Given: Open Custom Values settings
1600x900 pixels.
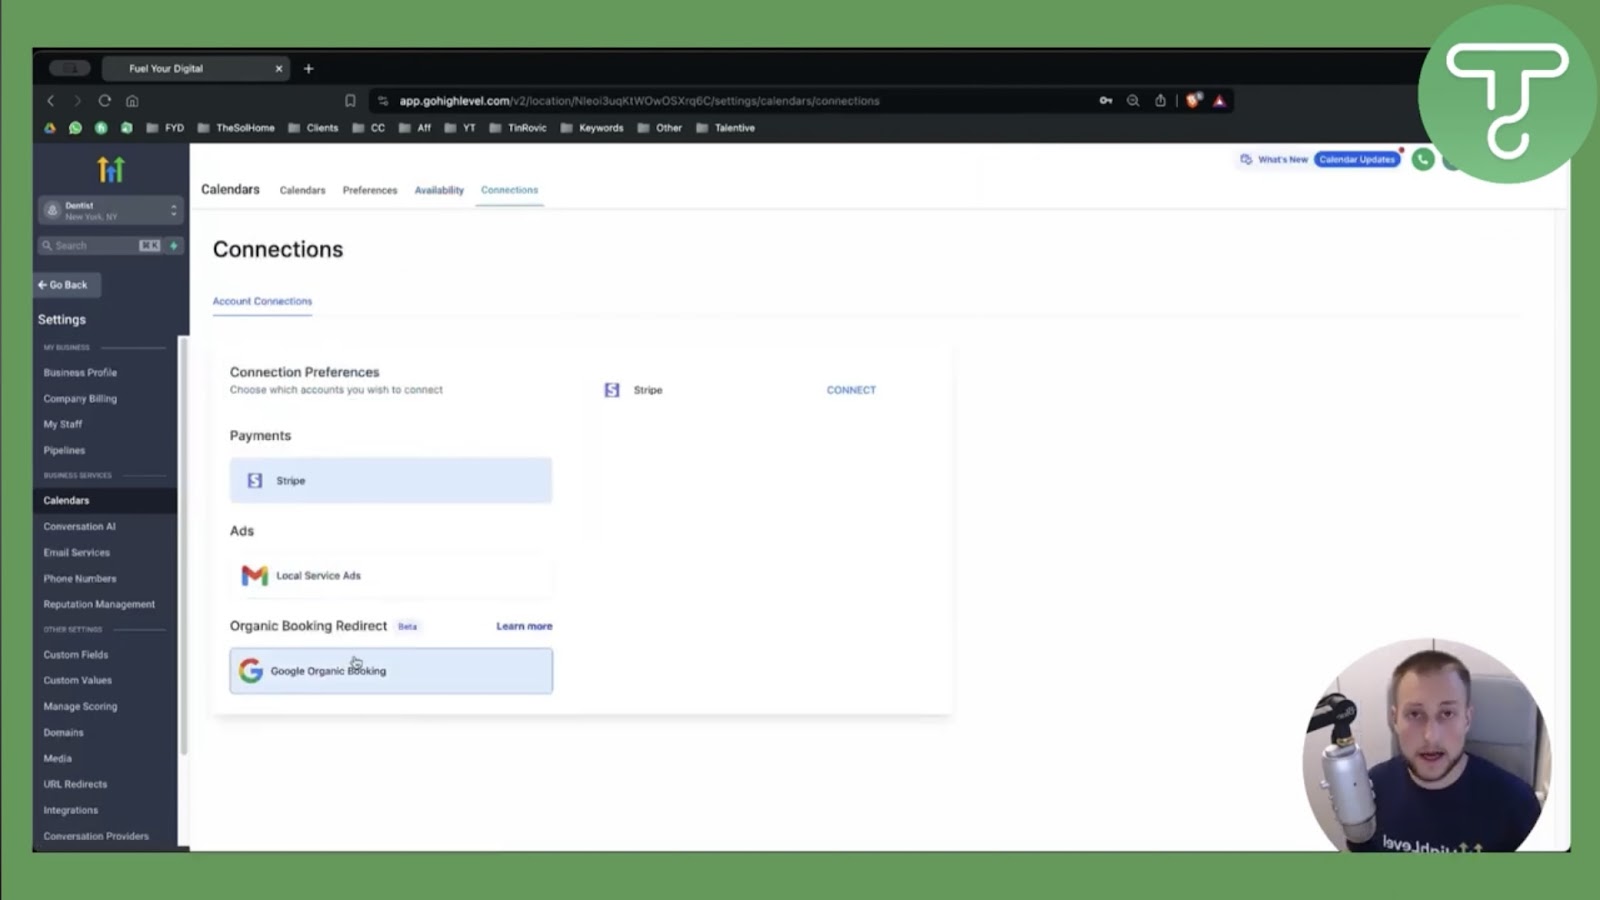Looking at the screenshot, I should [78, 680].
